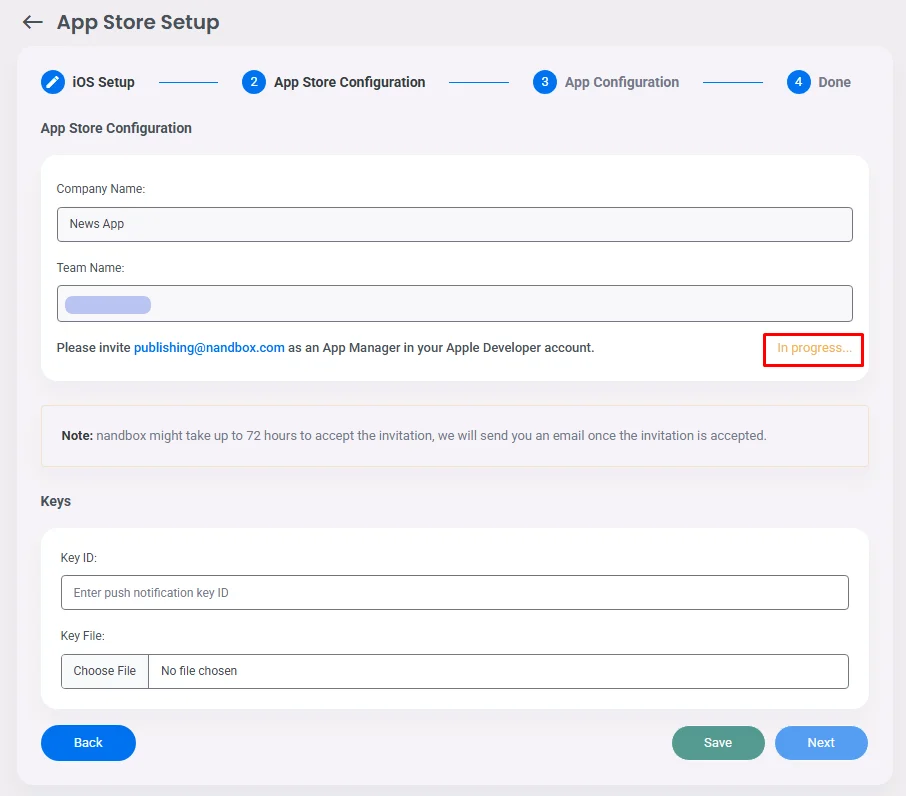This screenshot has width=906, height=796.
Task: Click the step 3 number circle
Action: [544, 82]
